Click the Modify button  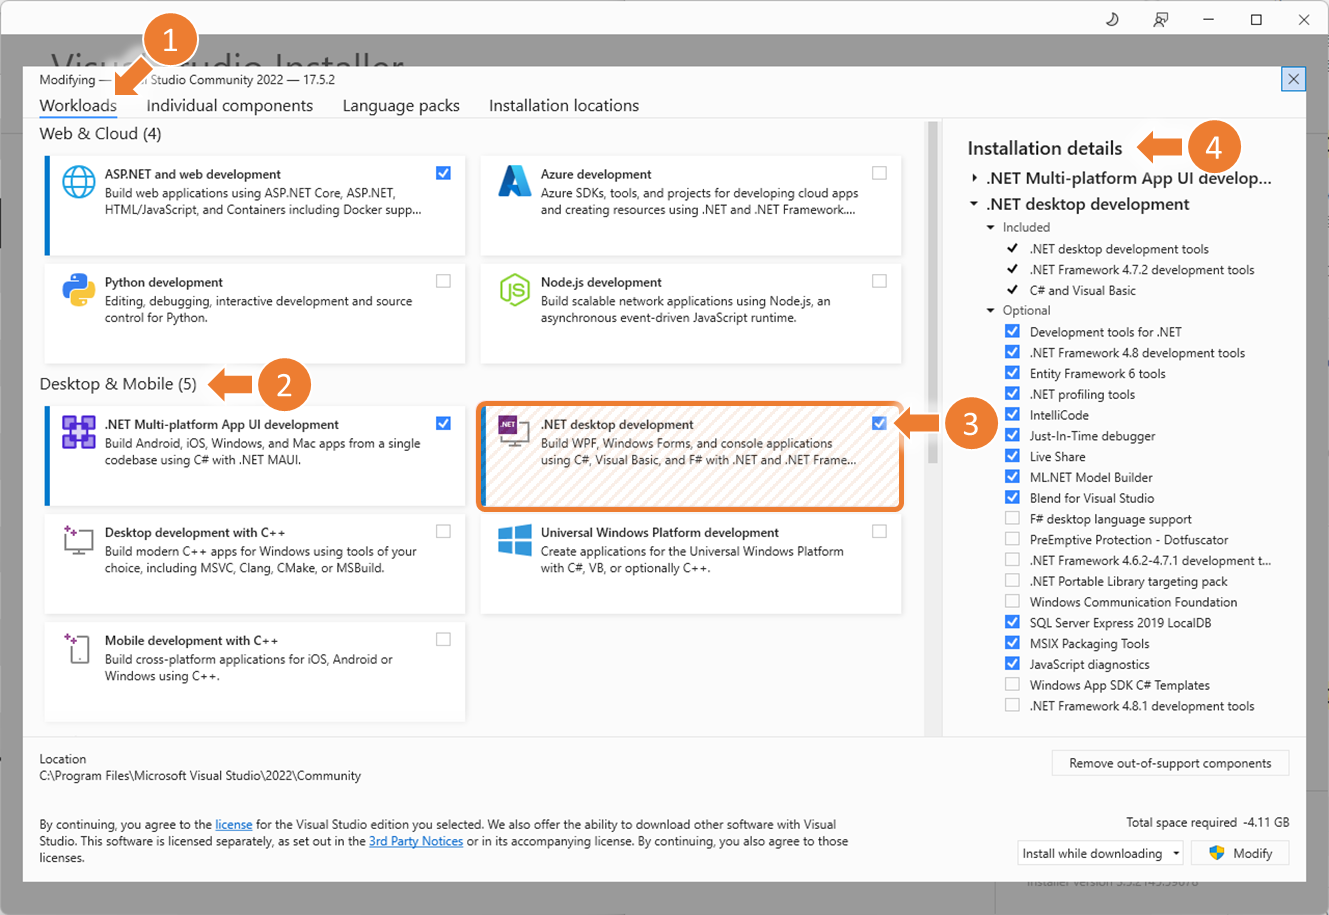click(x=1242, y=853)
